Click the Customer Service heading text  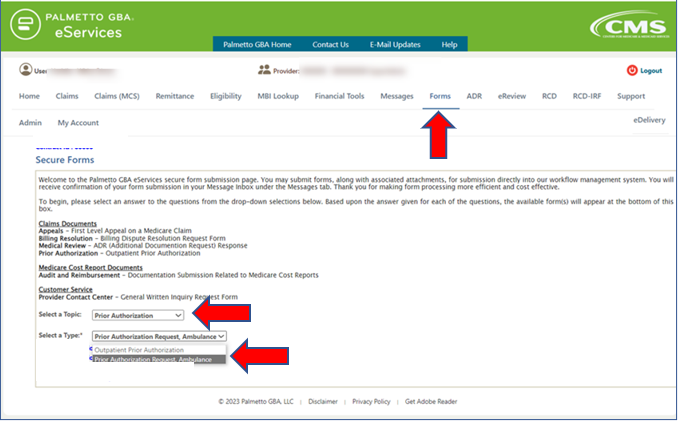coord(65,289)
